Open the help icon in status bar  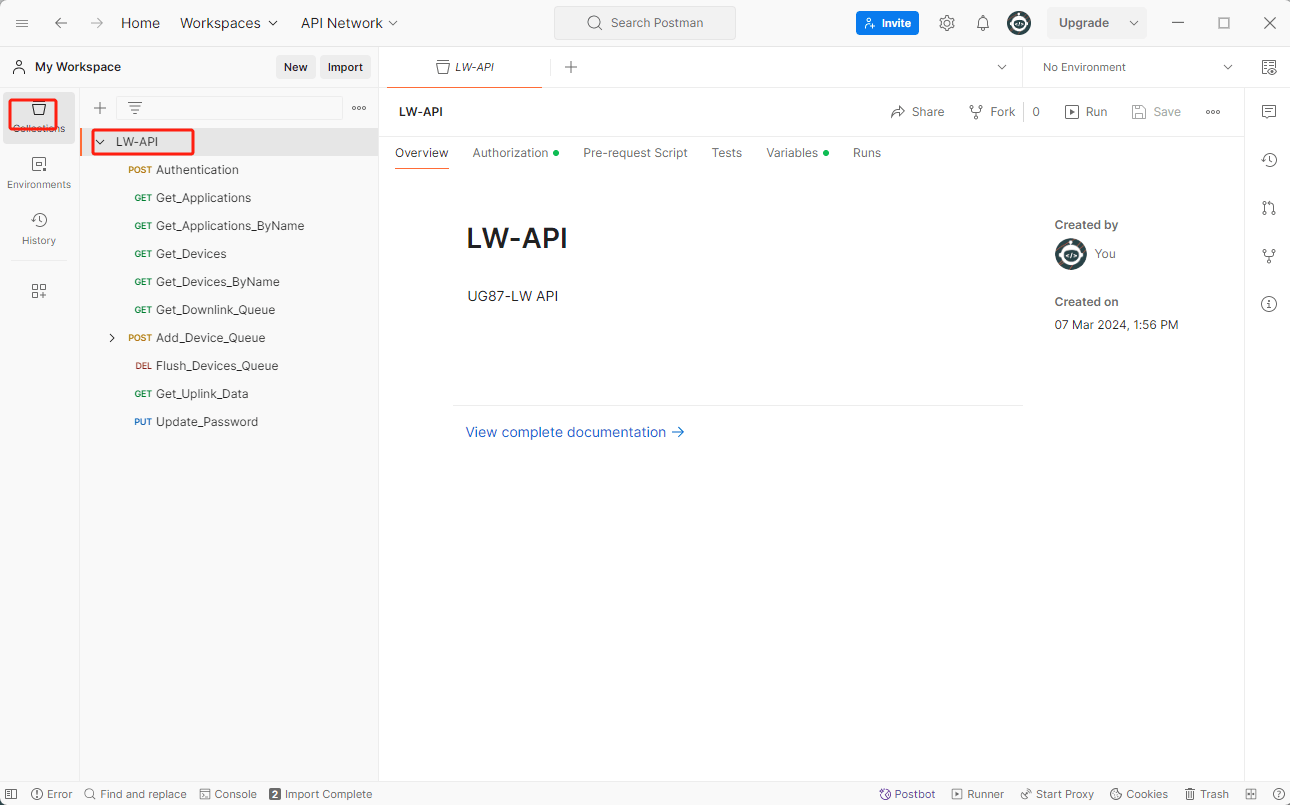(x=1279, y=794)
